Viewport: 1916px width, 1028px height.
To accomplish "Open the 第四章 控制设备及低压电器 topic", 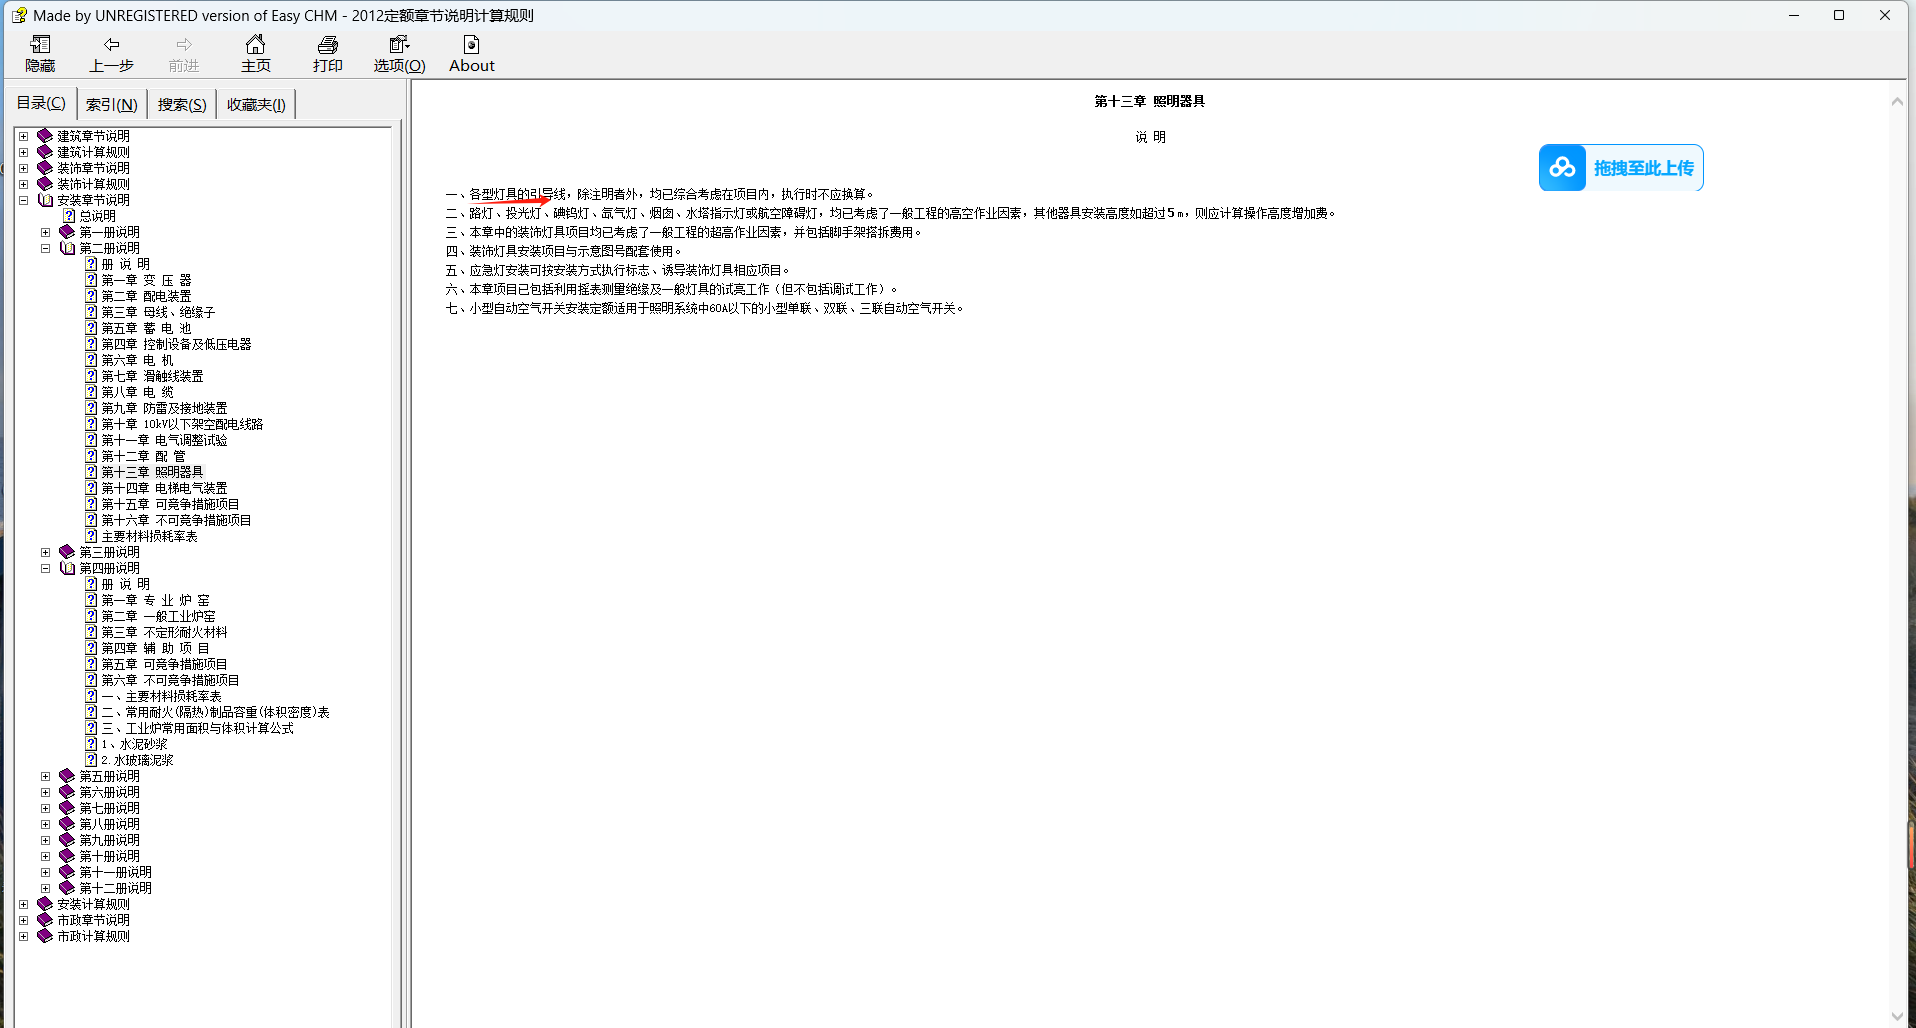I will (176, 344).
